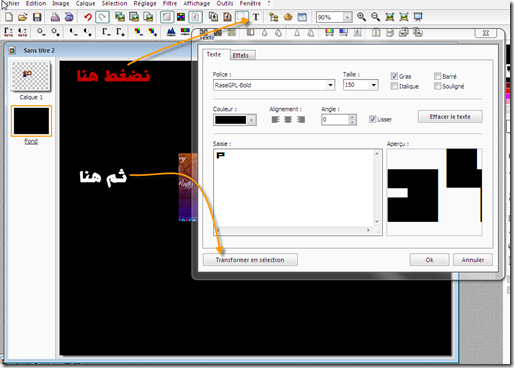Click the full screen monitor icon
Image resolution: width=514 pixels, height=368 pixels.
418,17
